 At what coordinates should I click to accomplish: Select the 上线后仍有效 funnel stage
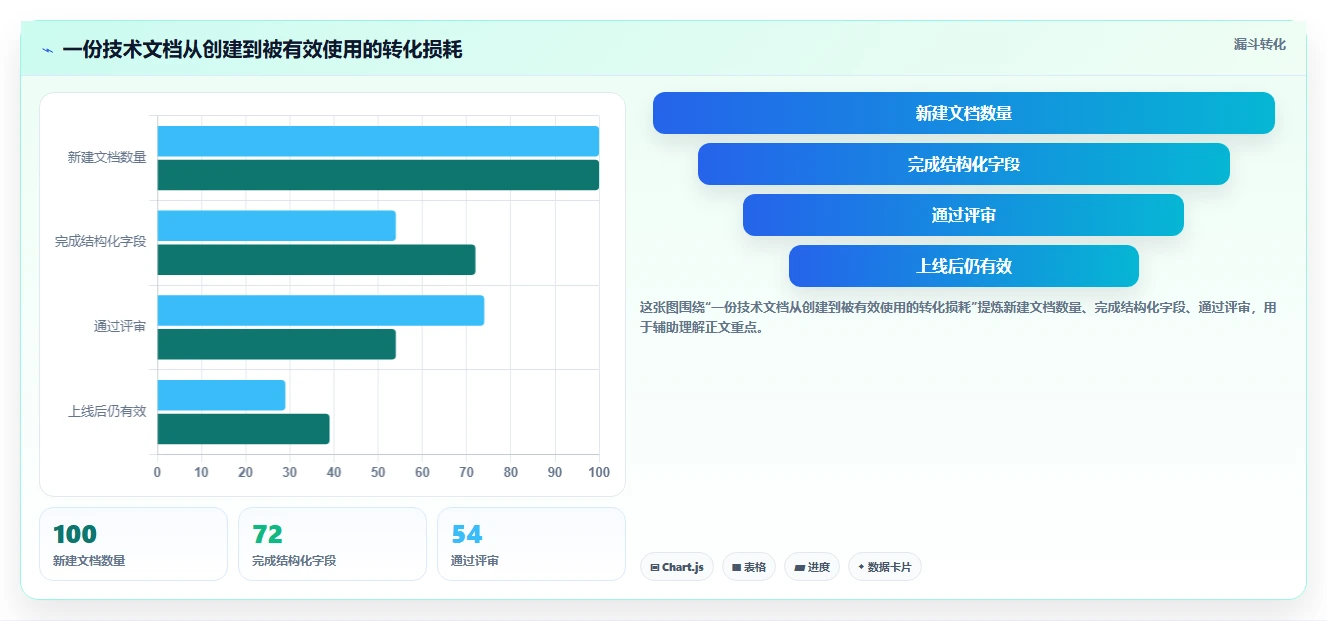click(x=963, y=266)
